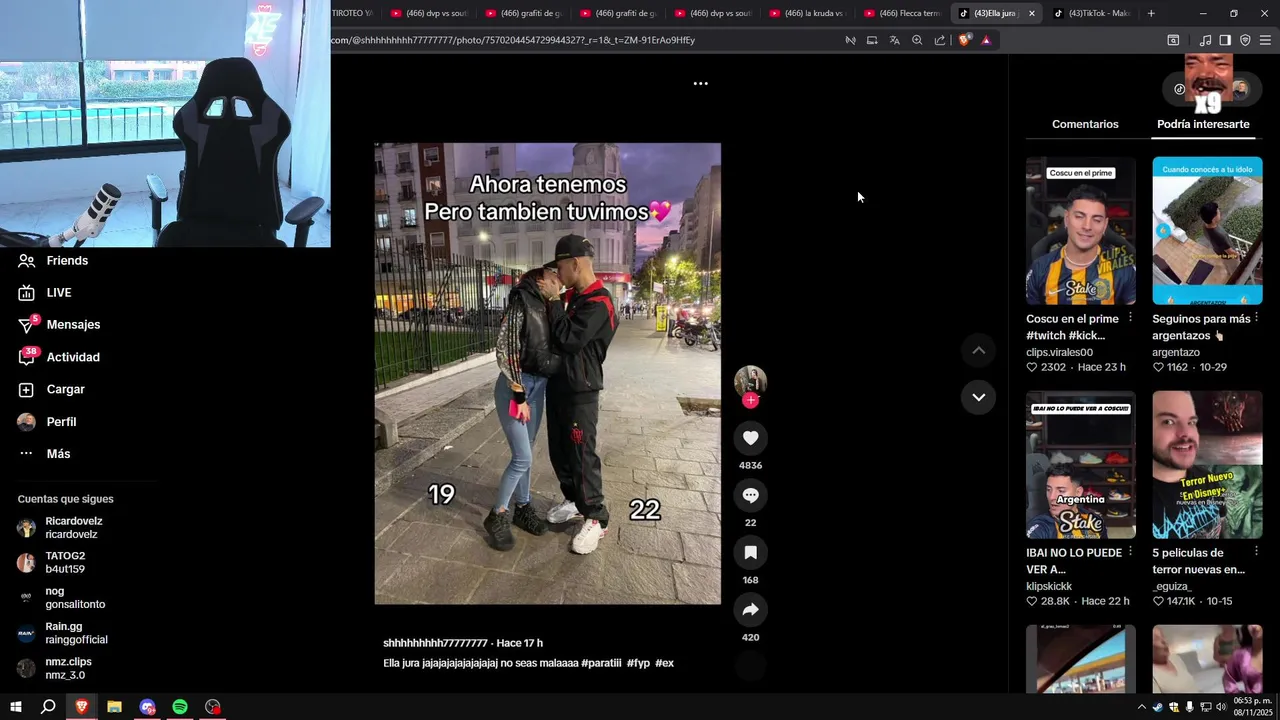Open Brave Shields lion icon
This screenshot has width=1280, height=720.
964,40
